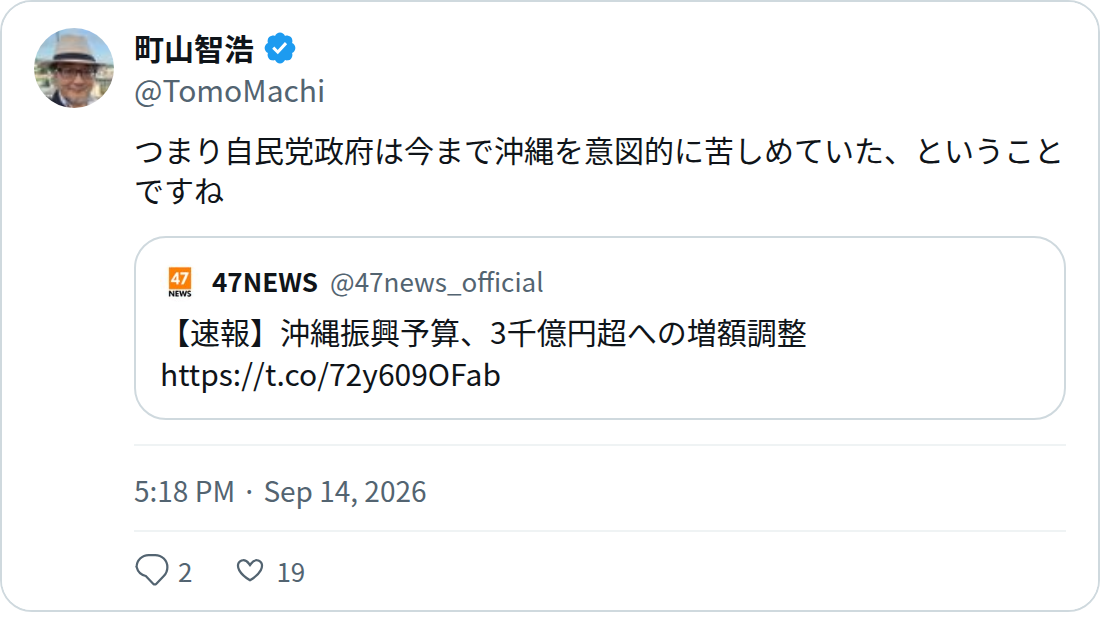Click the @47news_official handle
This screenshot has height=620, width=1108.
[x=437, y=283]
